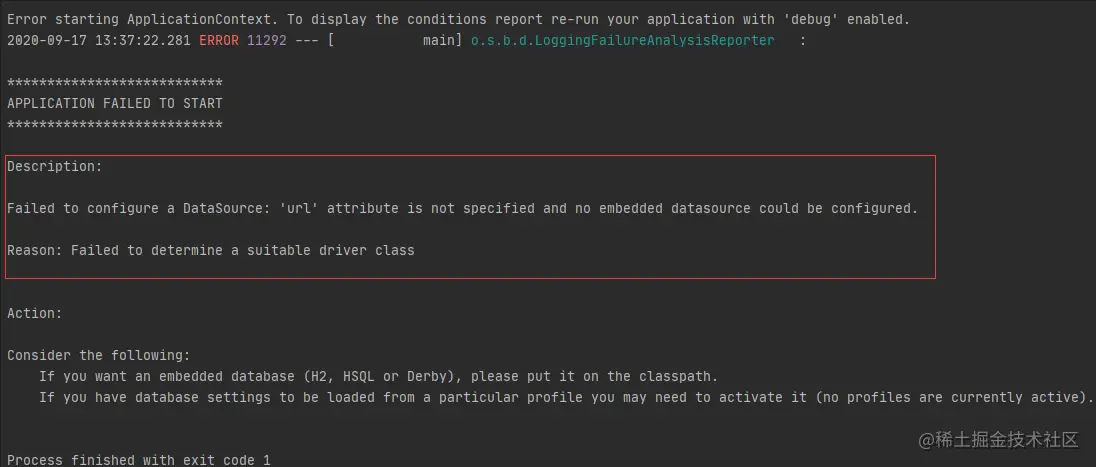
Task: Click the timestamp 2020-09-17 13:37:22.281
Action: tap(99, 41)
